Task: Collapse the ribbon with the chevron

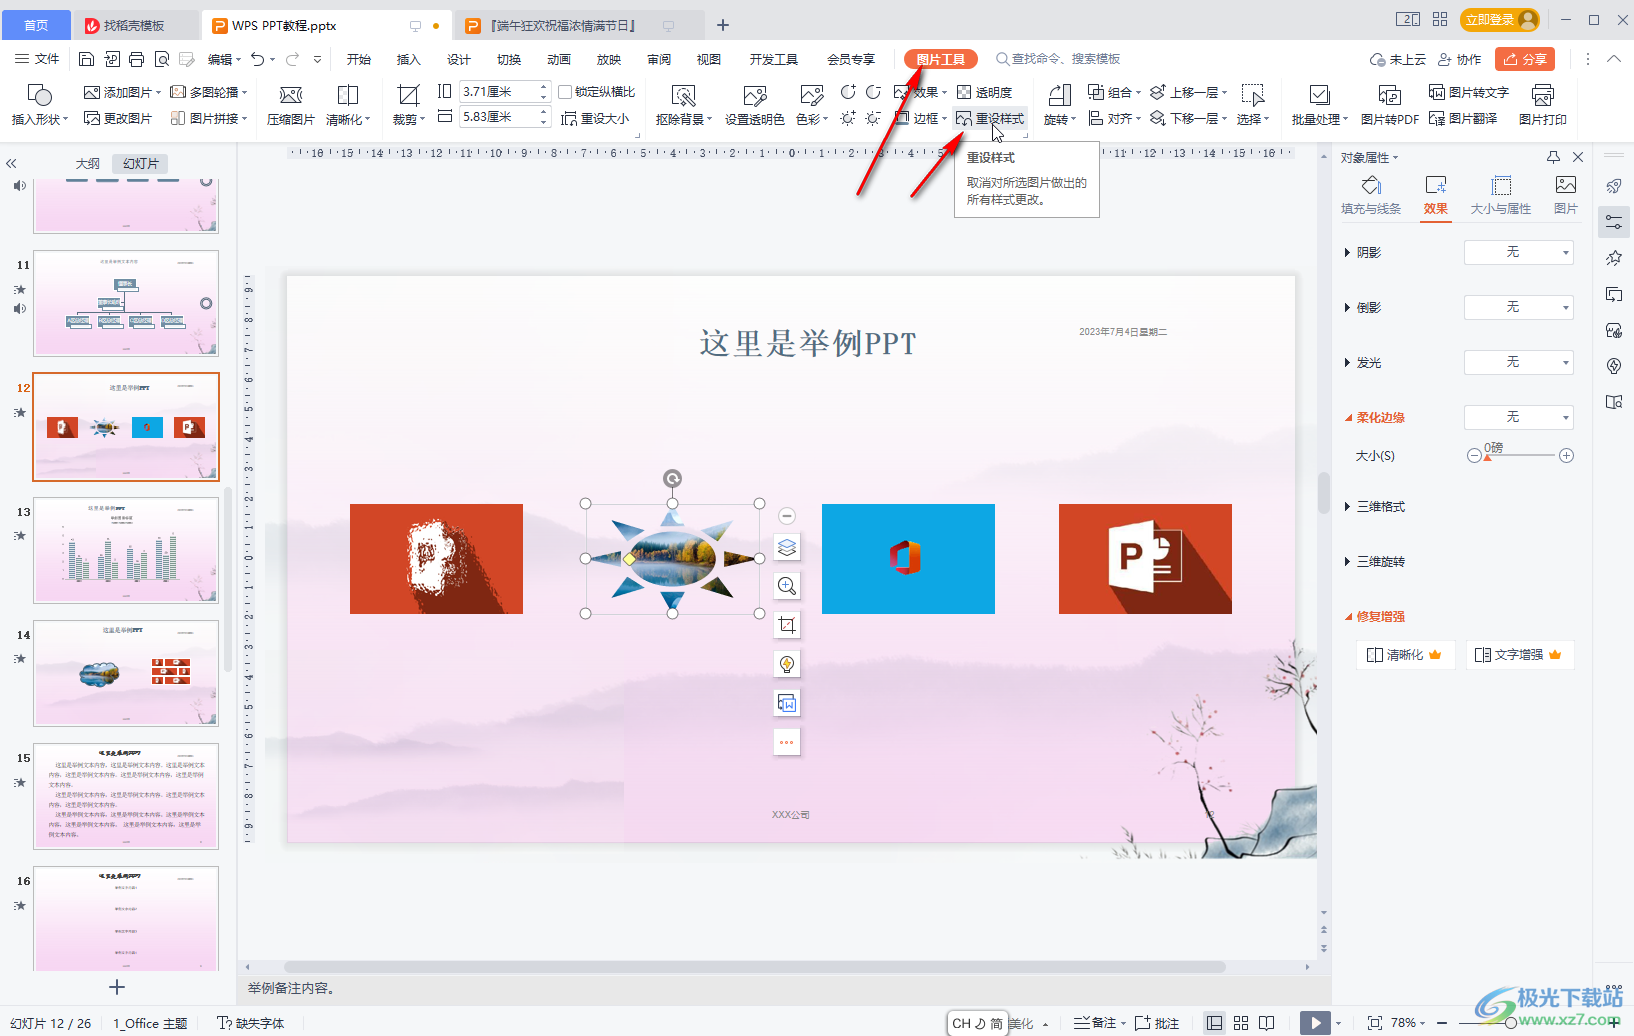Action: click(1613, 59)
